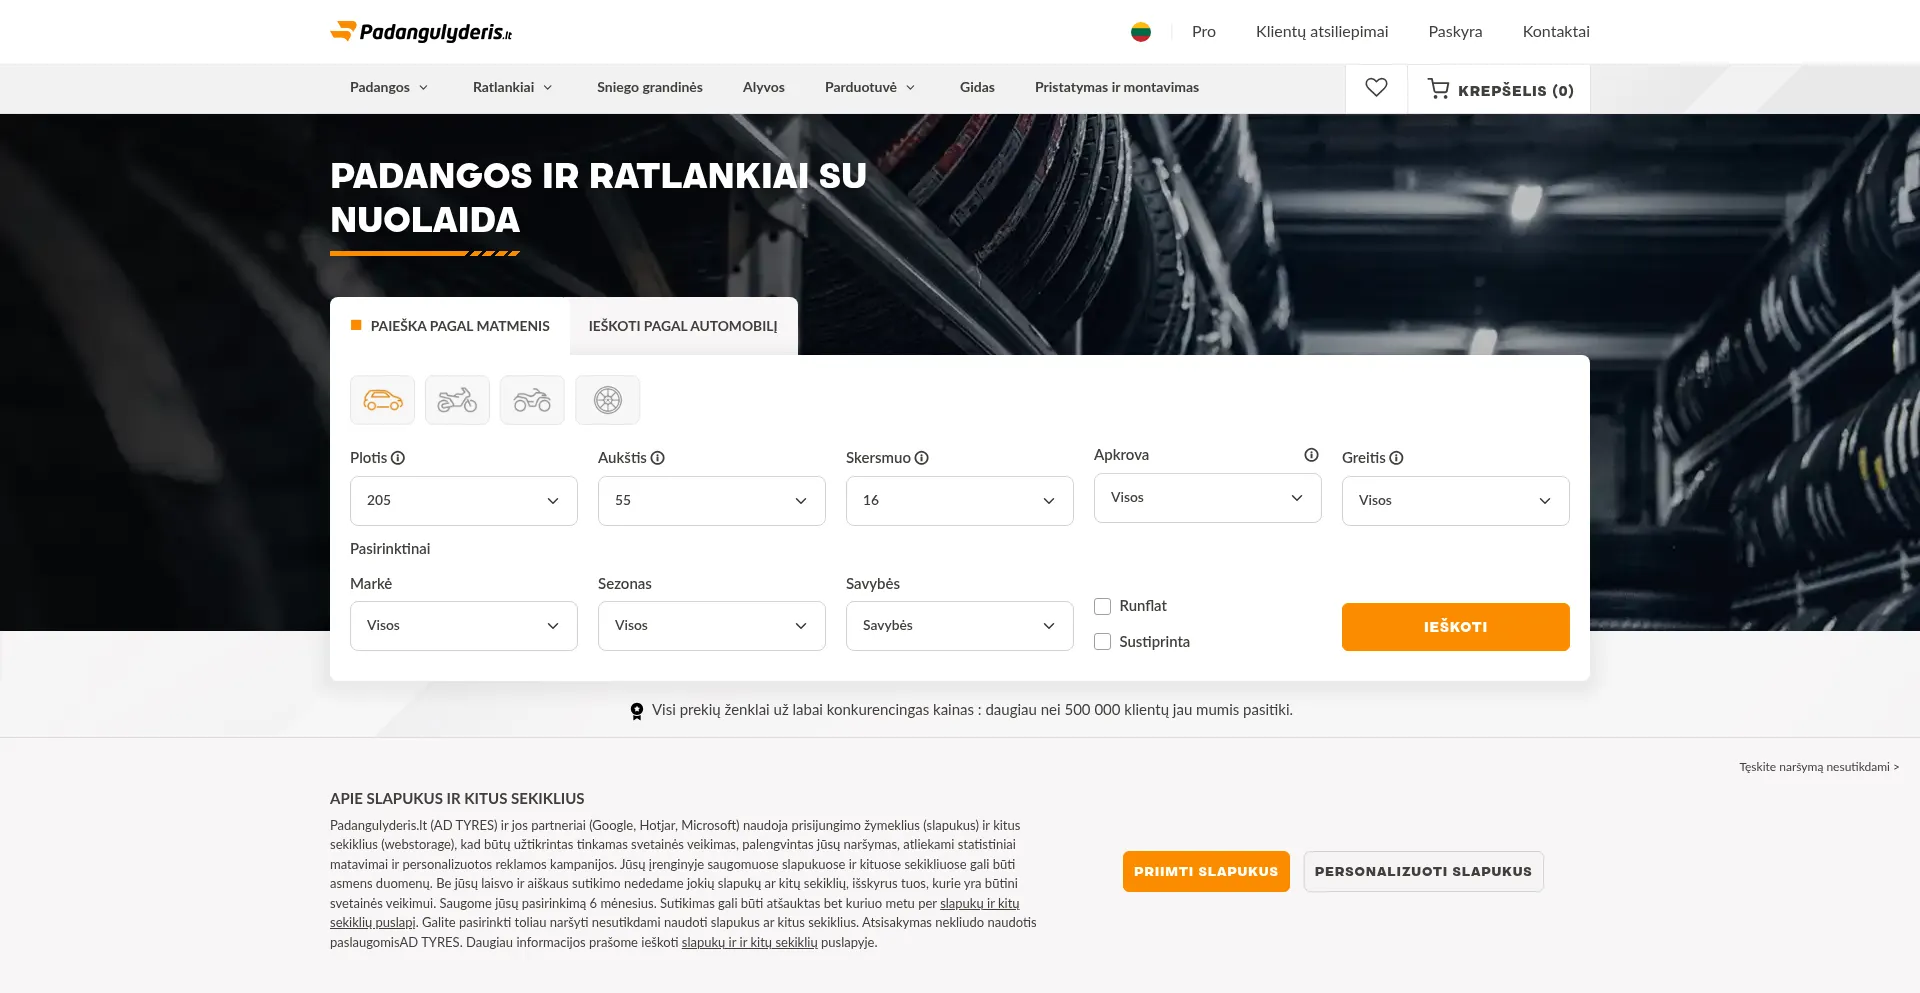The image size is (1920, 993).
Task: Click the info icon next to Apkrova
Action: coord(1311,455)
